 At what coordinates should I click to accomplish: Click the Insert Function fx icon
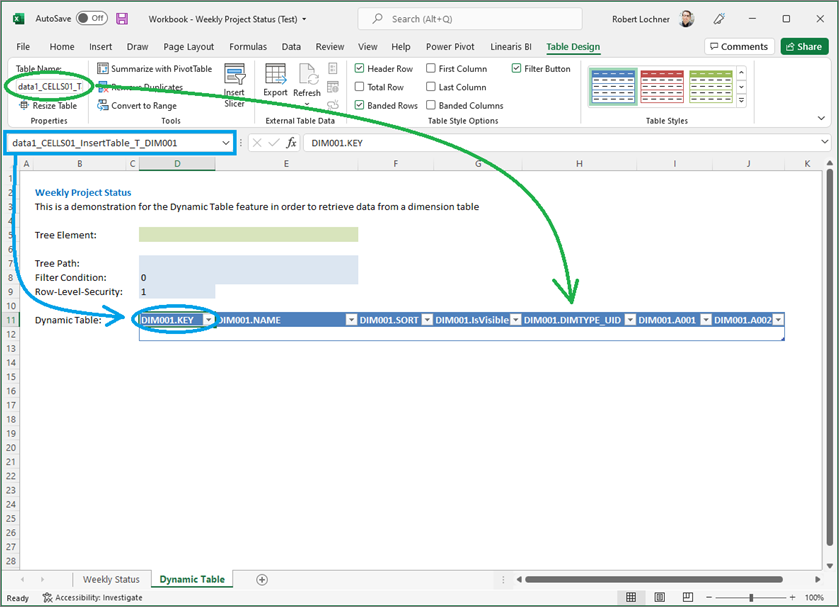pos(291,143)
